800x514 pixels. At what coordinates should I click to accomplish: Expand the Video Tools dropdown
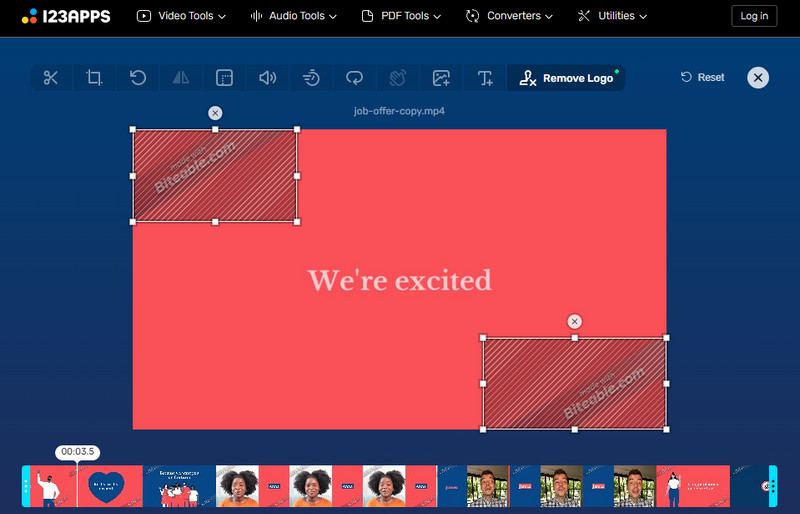click(x=181, y=16)
